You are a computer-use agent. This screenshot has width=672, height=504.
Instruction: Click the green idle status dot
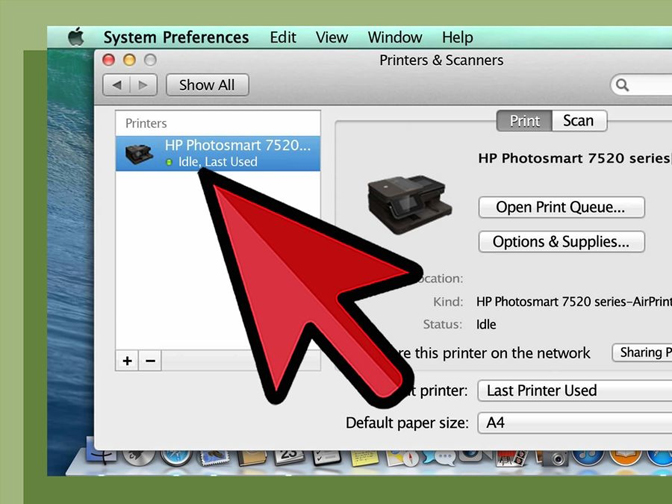[x=169, y=162]
